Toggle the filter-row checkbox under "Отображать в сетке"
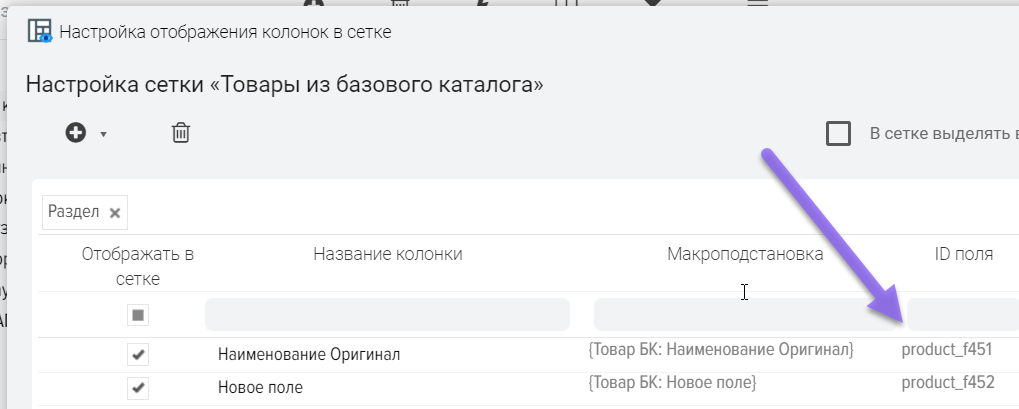The width and height of the screenshot is (1019, 409). coord(138,315)
